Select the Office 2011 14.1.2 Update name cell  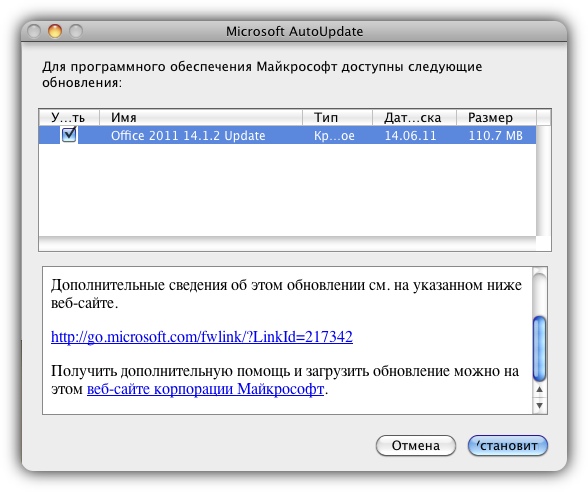tap(188, 135)
